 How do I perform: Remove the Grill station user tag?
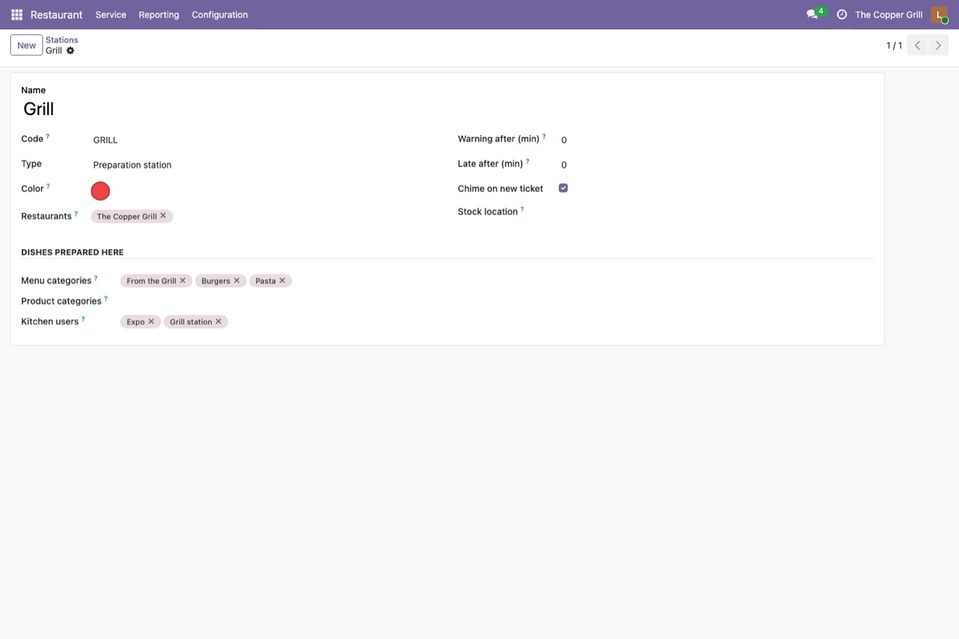[218, 322]
